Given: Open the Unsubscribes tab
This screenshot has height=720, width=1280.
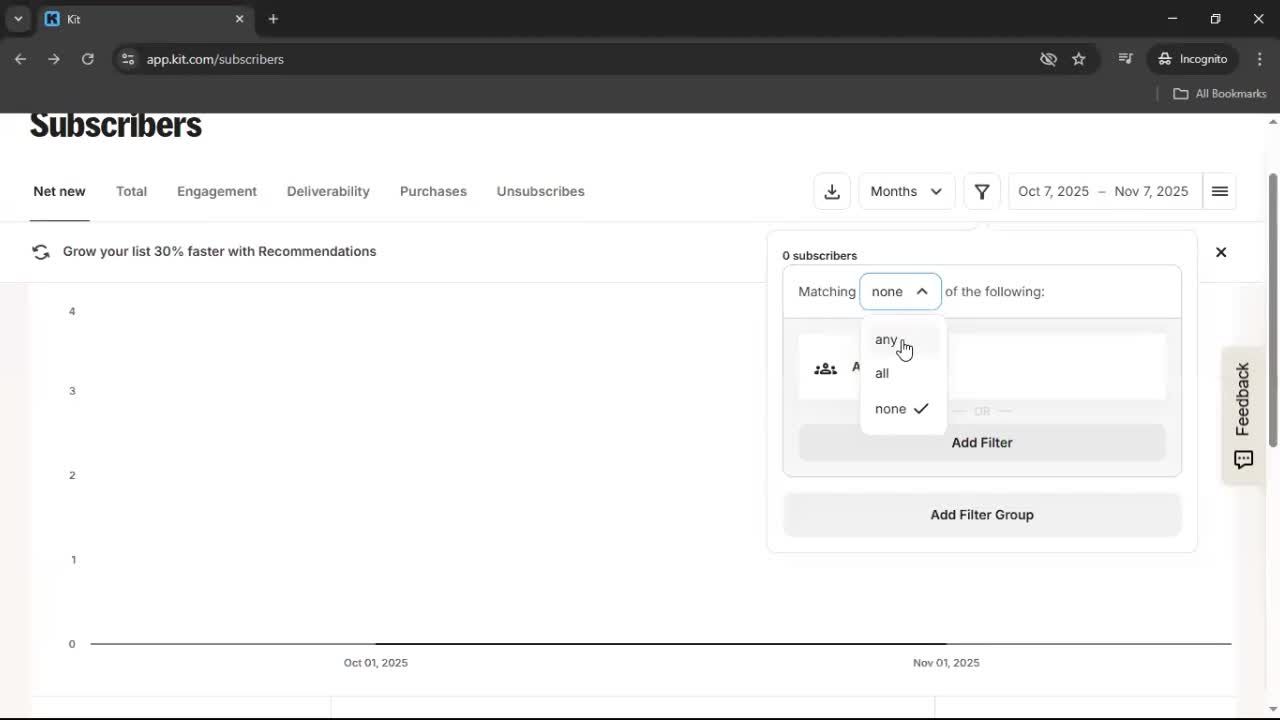Looking at the screenshot, I should [540, 192].
